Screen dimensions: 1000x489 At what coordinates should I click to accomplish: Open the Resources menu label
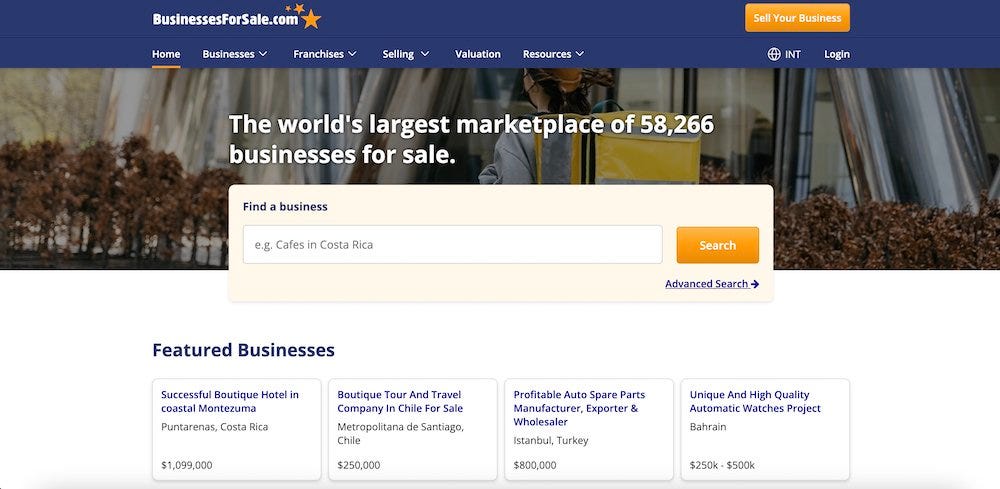547,54
